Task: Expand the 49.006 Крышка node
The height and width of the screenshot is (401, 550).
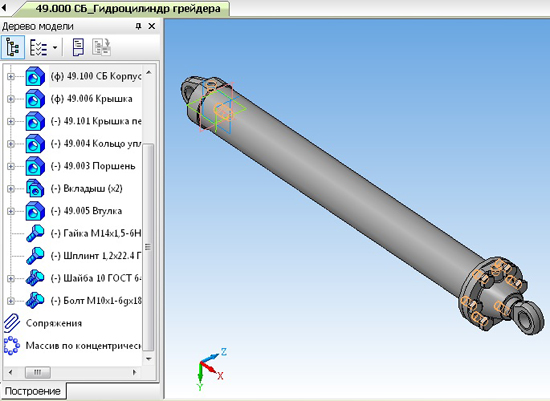Action: tap(11, 99)
